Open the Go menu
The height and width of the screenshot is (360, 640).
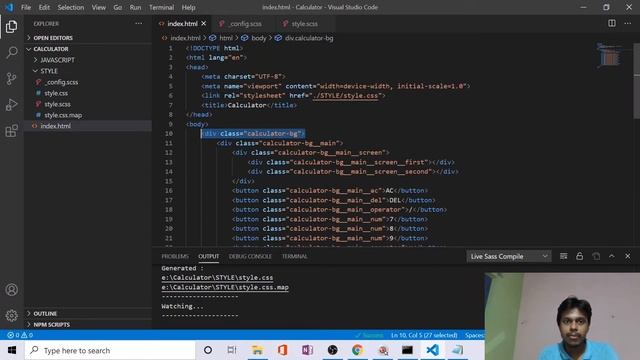[118, 7]
